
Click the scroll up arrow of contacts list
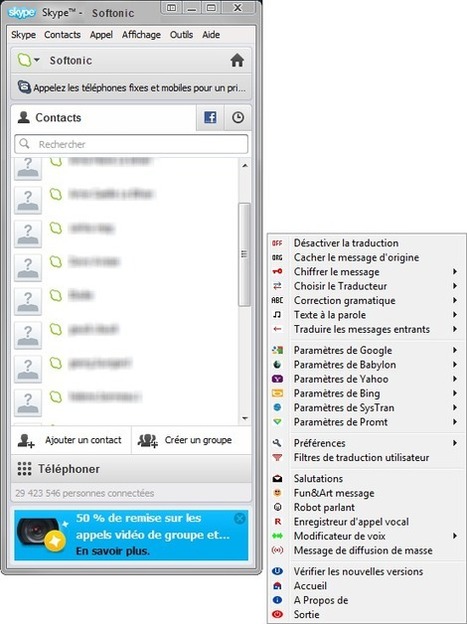244,165
